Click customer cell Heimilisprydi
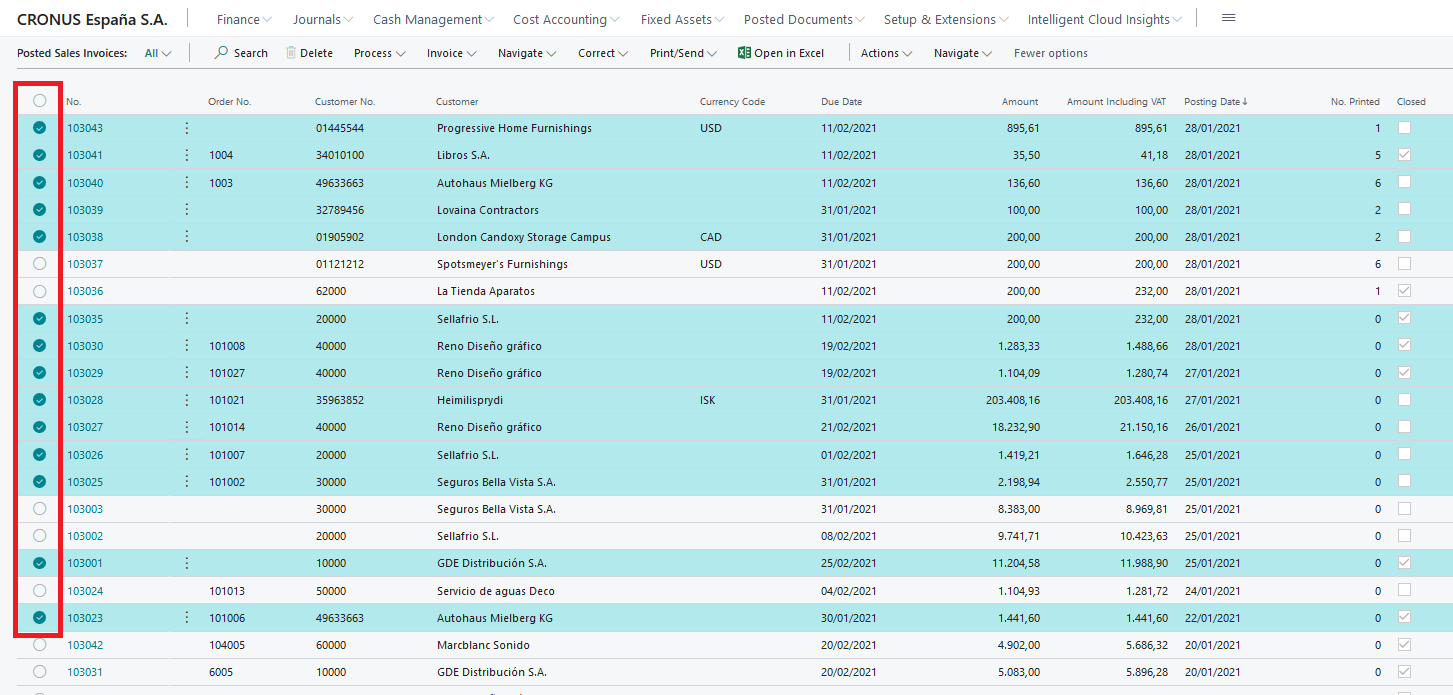The width and height of the screenshot is (1453, 695). pyautogui.click(x=470, y=400)
